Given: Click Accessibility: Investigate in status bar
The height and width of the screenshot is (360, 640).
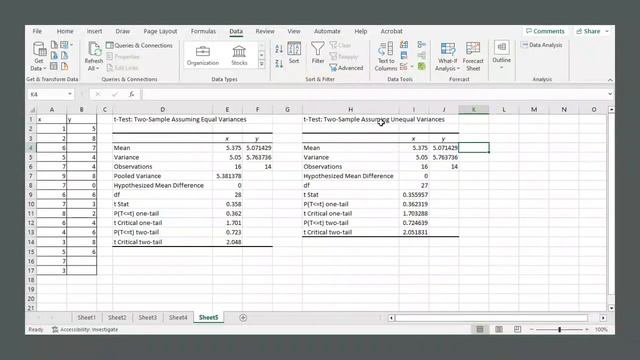Looking at the screenshot, I should [85, 329].
